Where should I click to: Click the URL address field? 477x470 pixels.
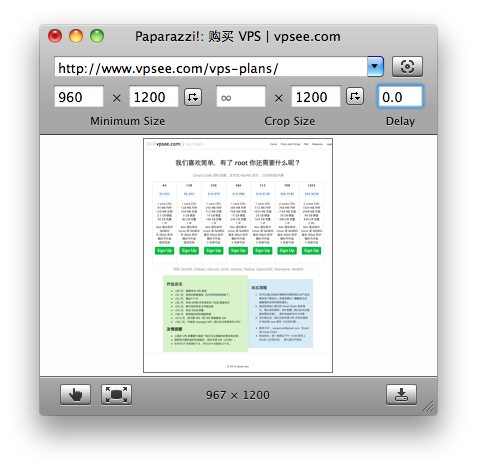[x=211, y=67]
